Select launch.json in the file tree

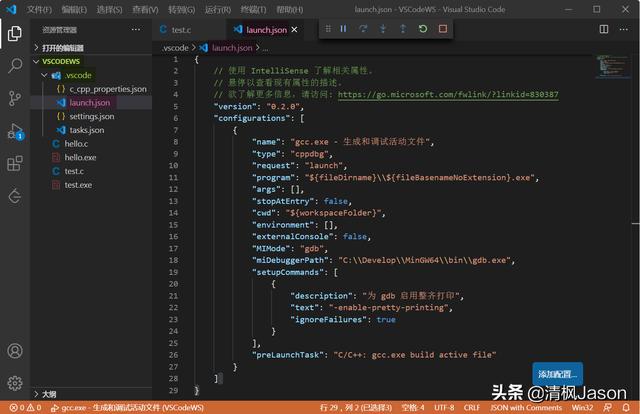[x=91, y=102]
